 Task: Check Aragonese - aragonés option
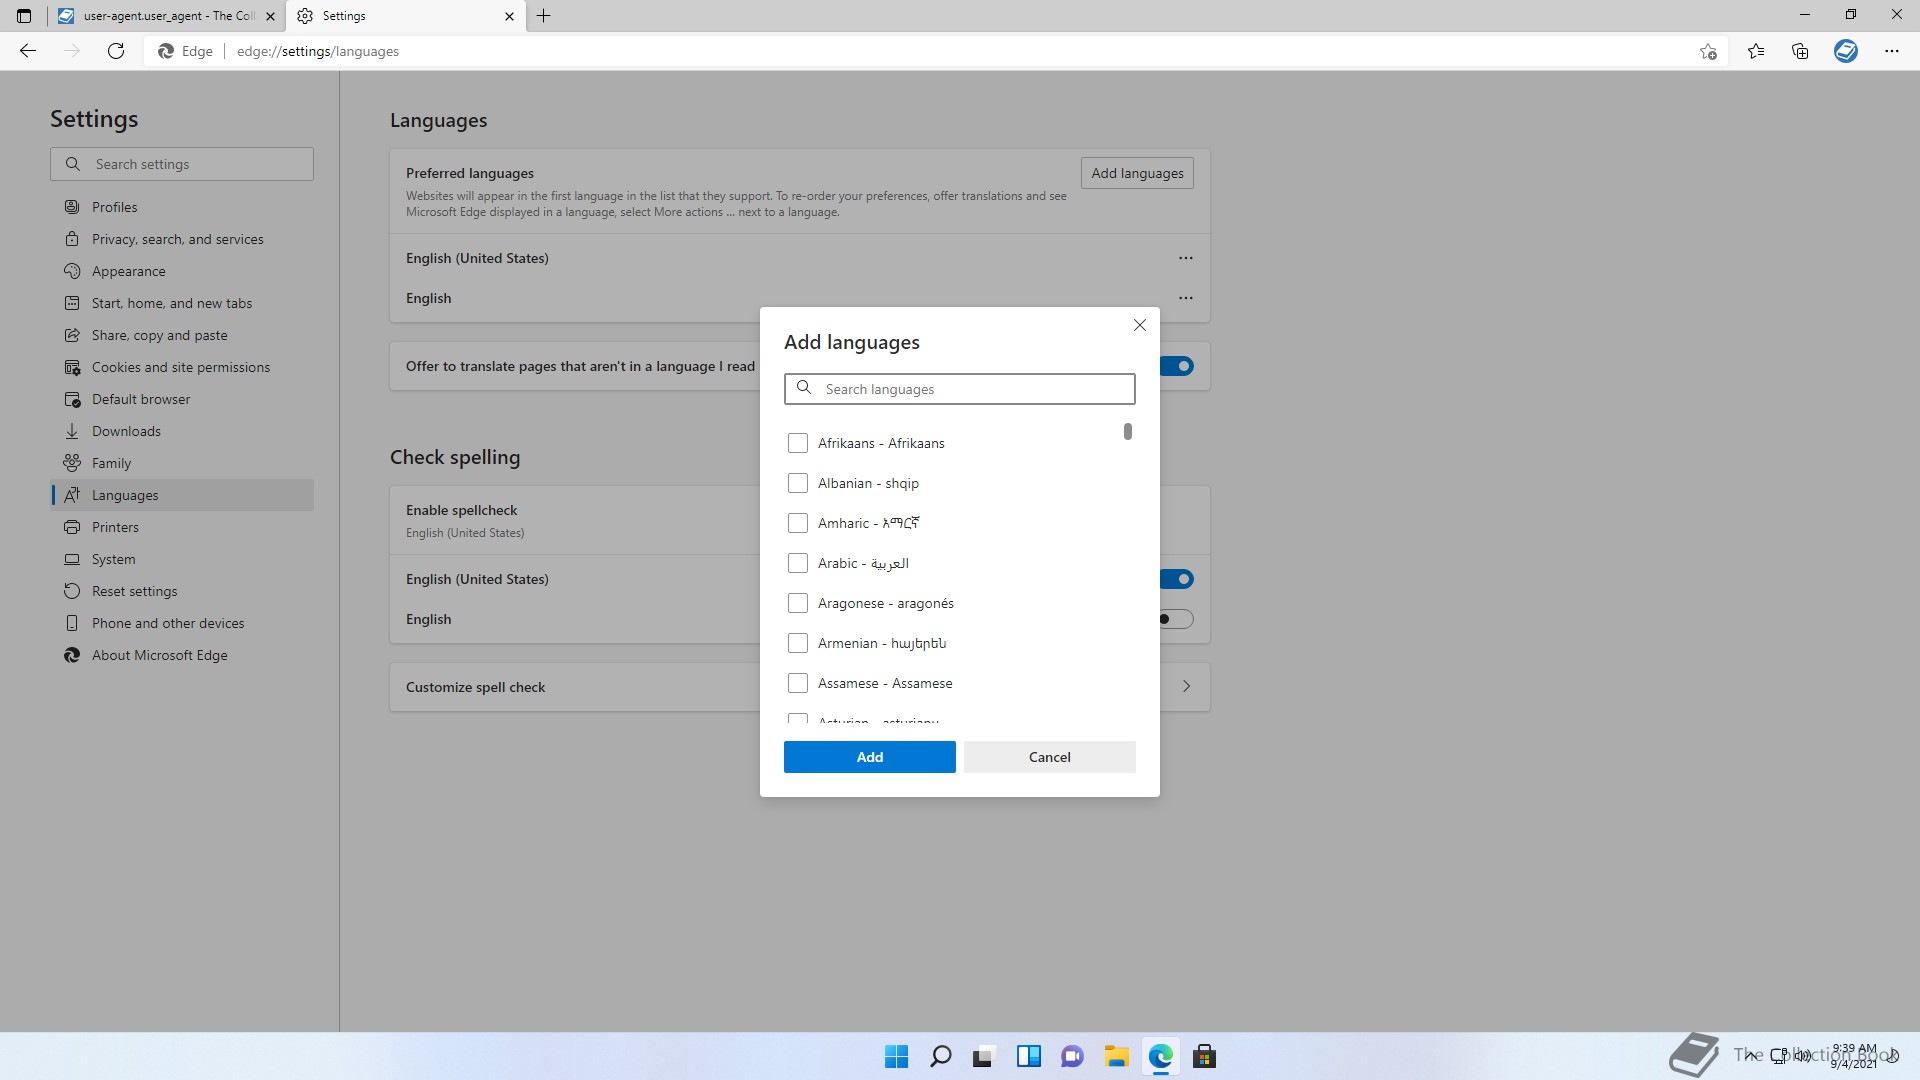[798, 603]
